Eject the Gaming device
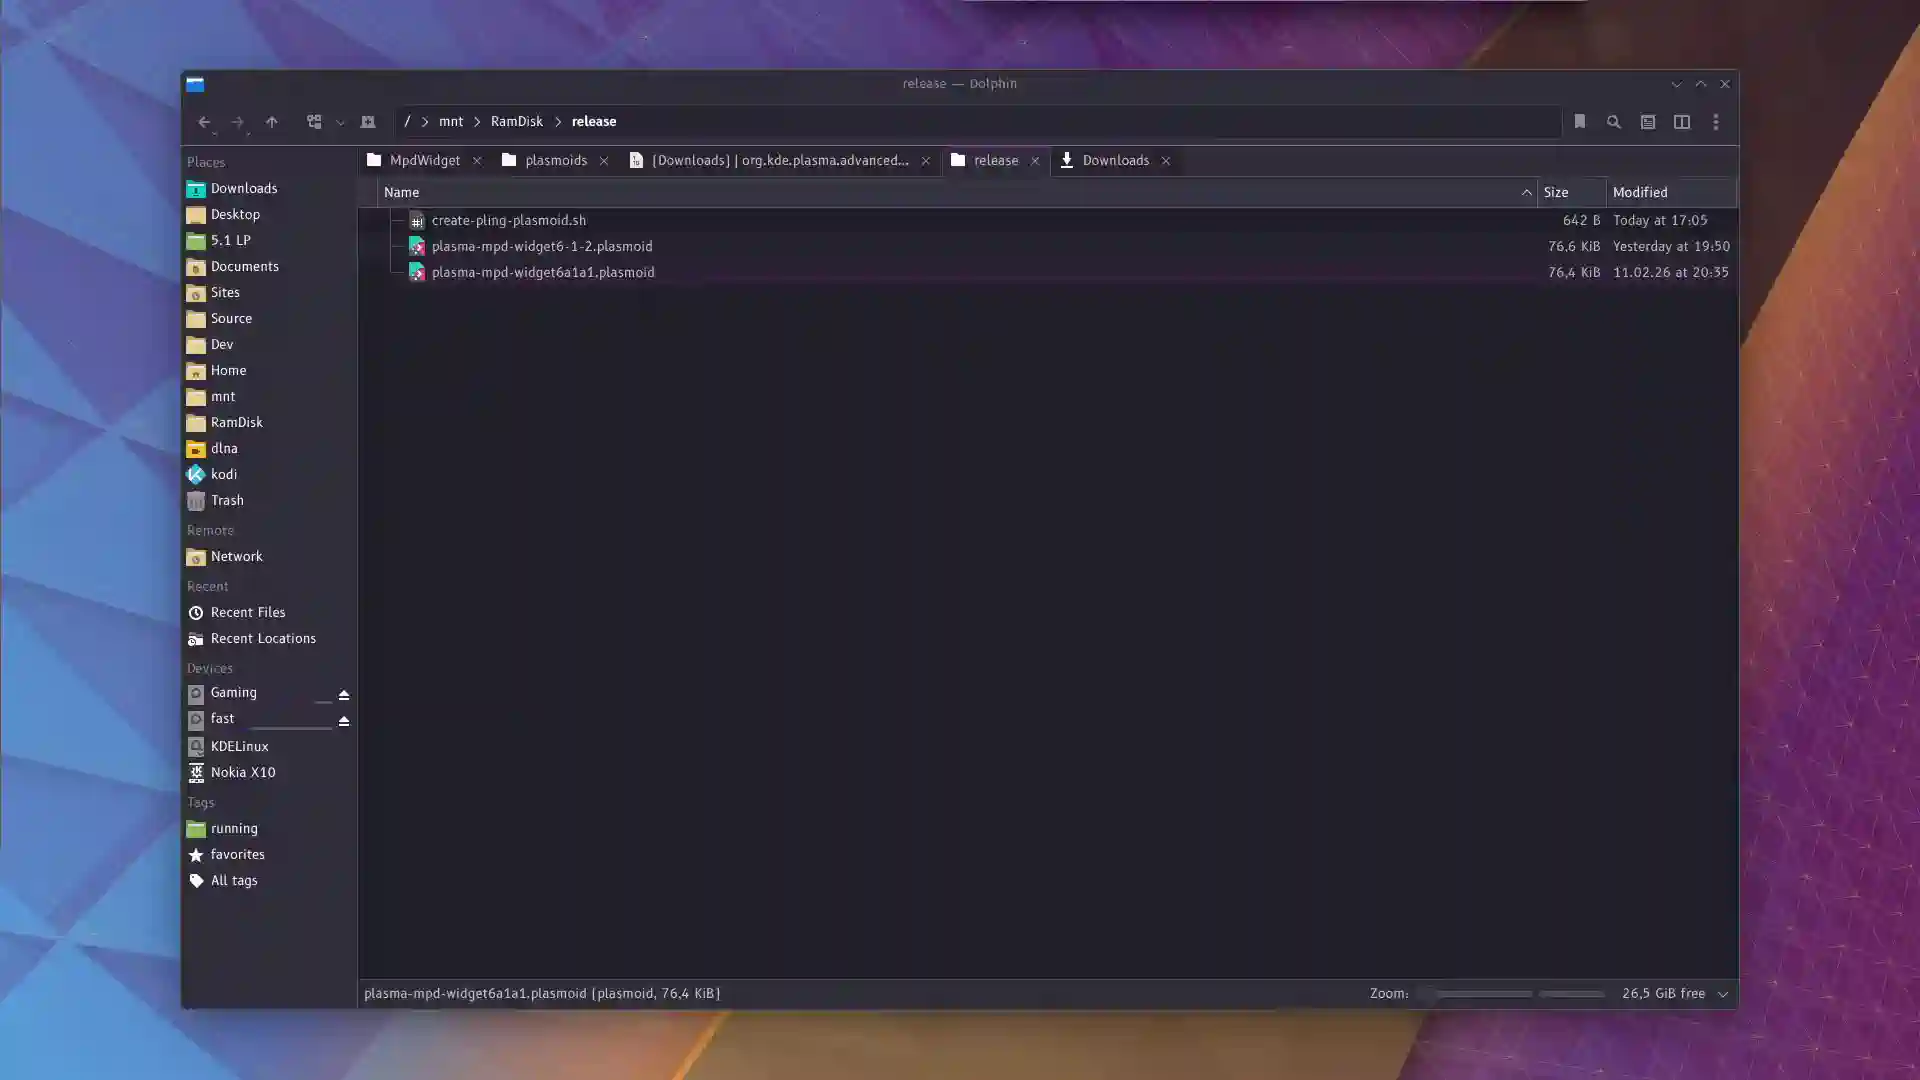Image resolution: width=1920 pixels, height=1080 pixels. 343,694
